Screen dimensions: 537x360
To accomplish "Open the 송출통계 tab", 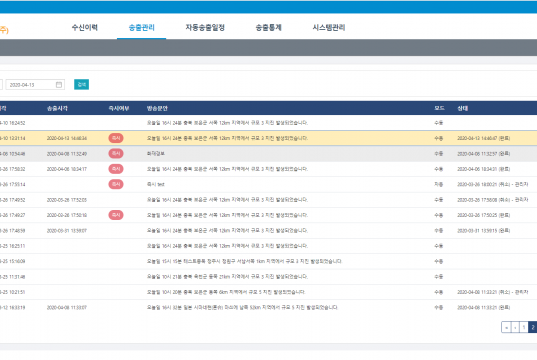I will point(268,27).
